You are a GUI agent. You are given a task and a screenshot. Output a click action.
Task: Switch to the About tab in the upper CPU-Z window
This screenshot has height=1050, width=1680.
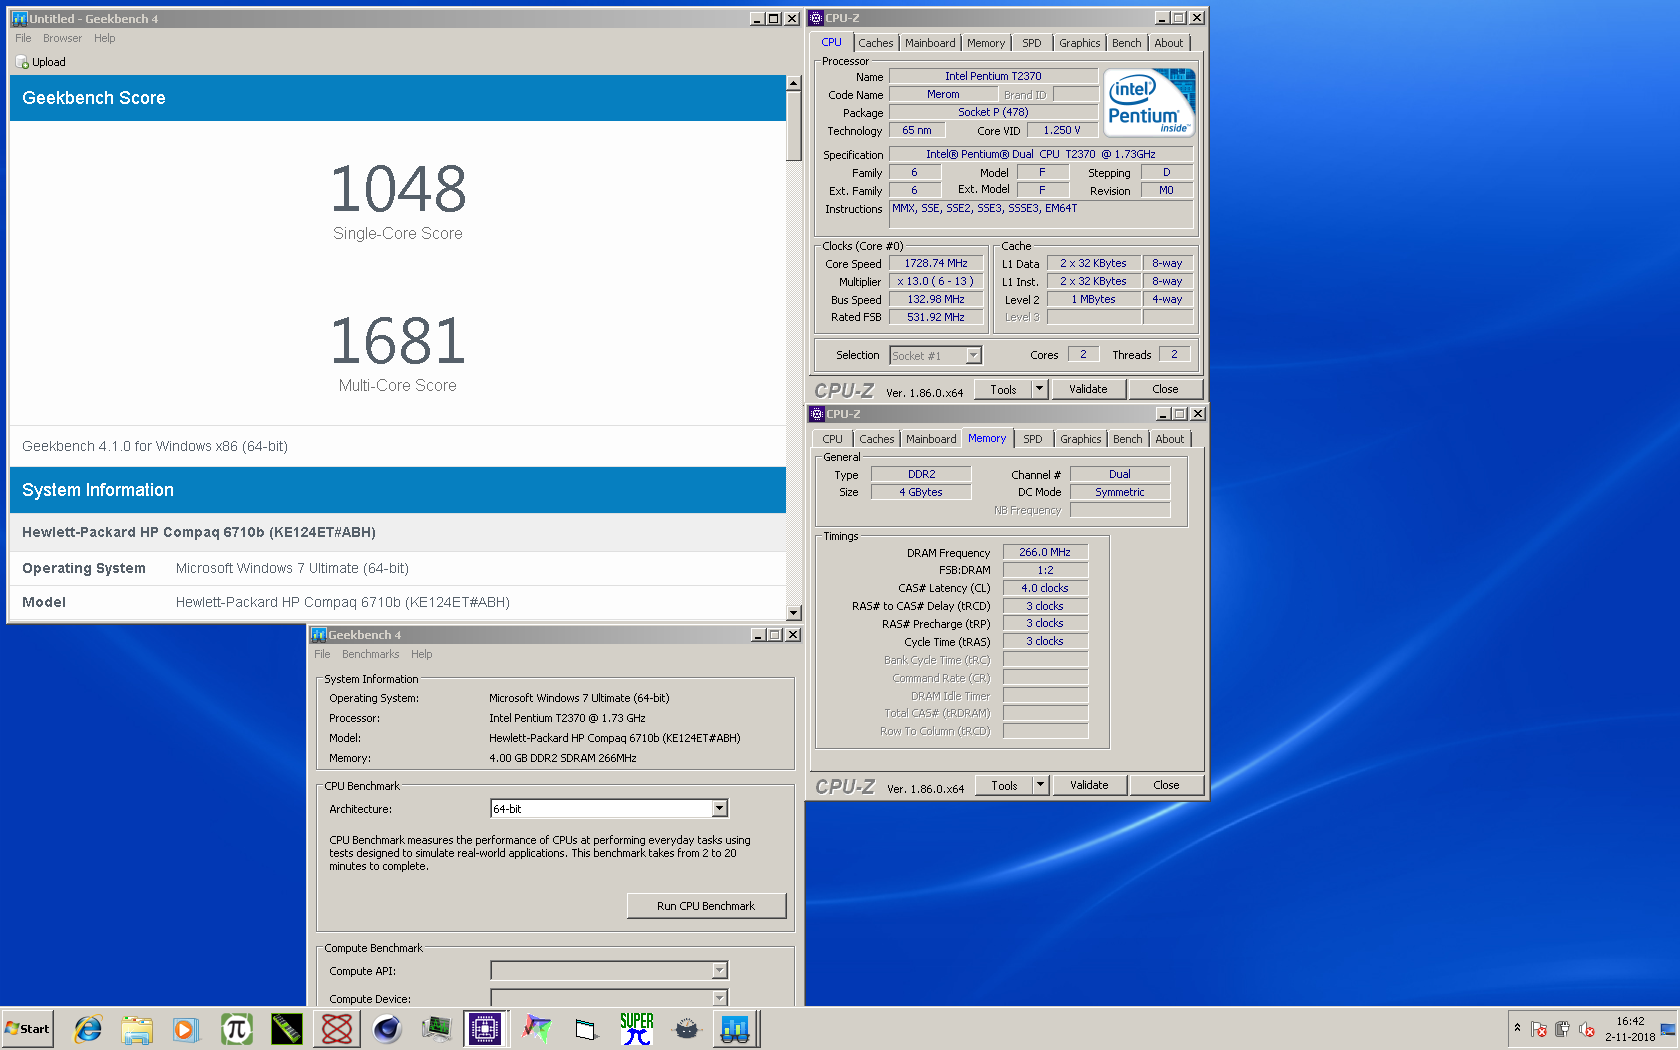[1169, 43]
